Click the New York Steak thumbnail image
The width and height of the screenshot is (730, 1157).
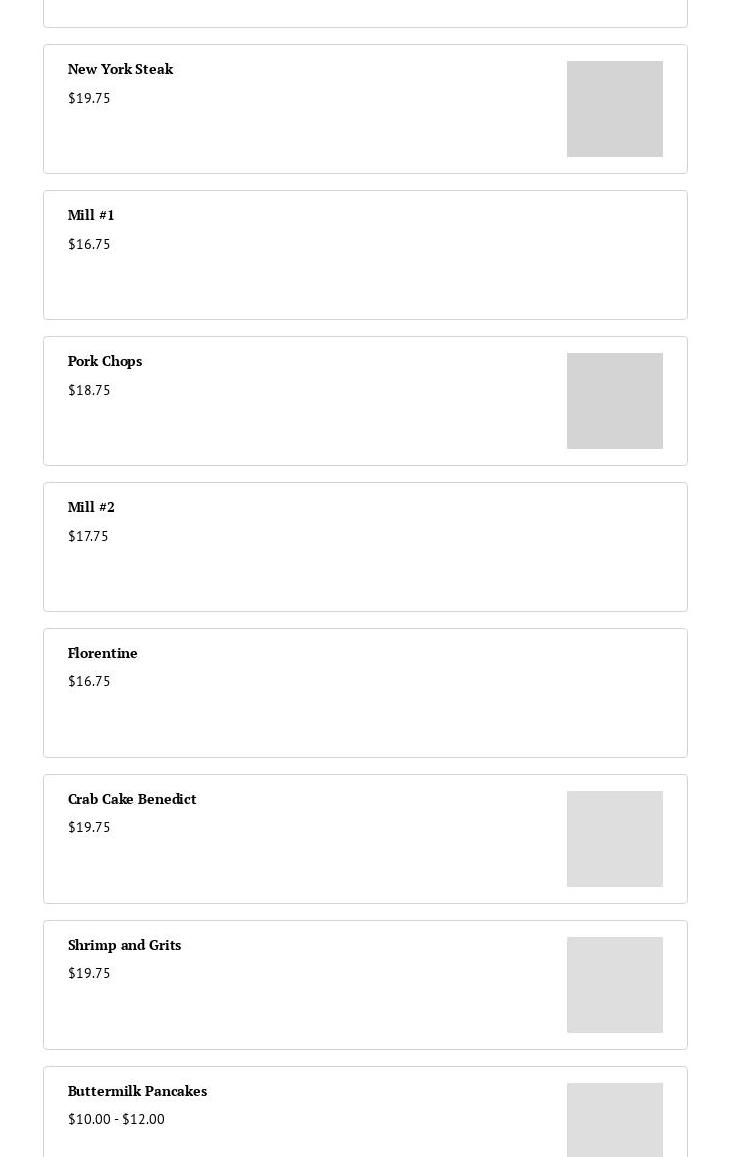coord(615,109)
